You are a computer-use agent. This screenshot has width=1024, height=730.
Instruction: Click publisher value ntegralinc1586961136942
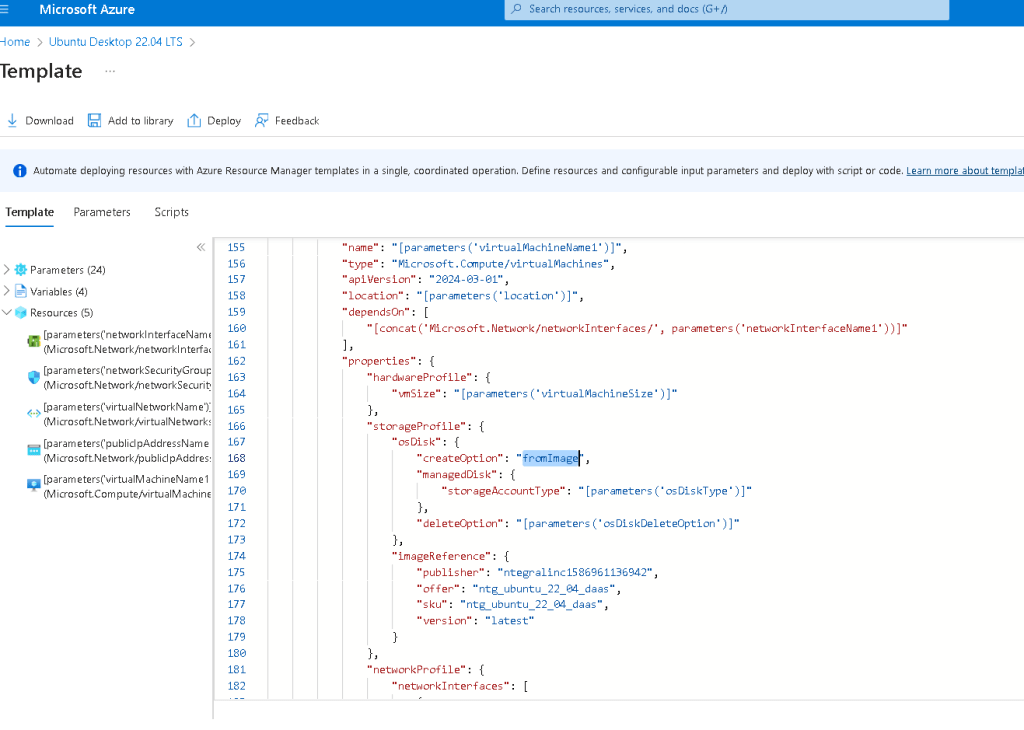click(x=575, y=573)
